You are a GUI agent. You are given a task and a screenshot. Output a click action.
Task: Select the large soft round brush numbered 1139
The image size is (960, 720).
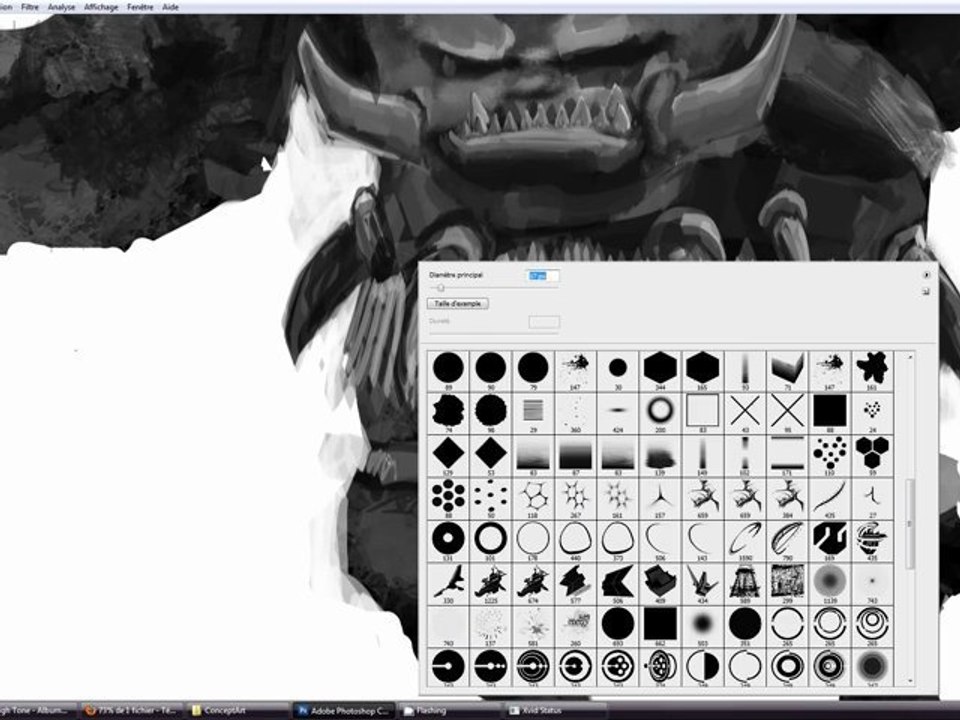coord(830,583)
